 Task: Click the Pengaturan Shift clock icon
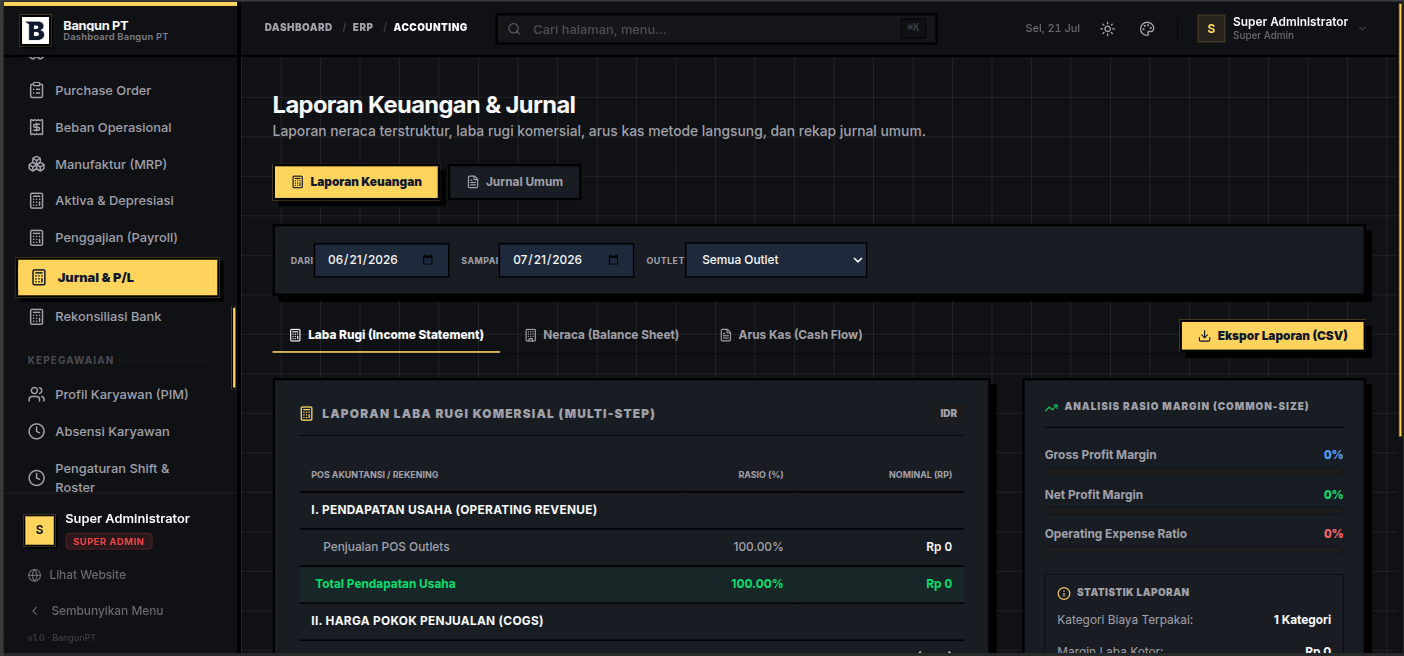36,478
